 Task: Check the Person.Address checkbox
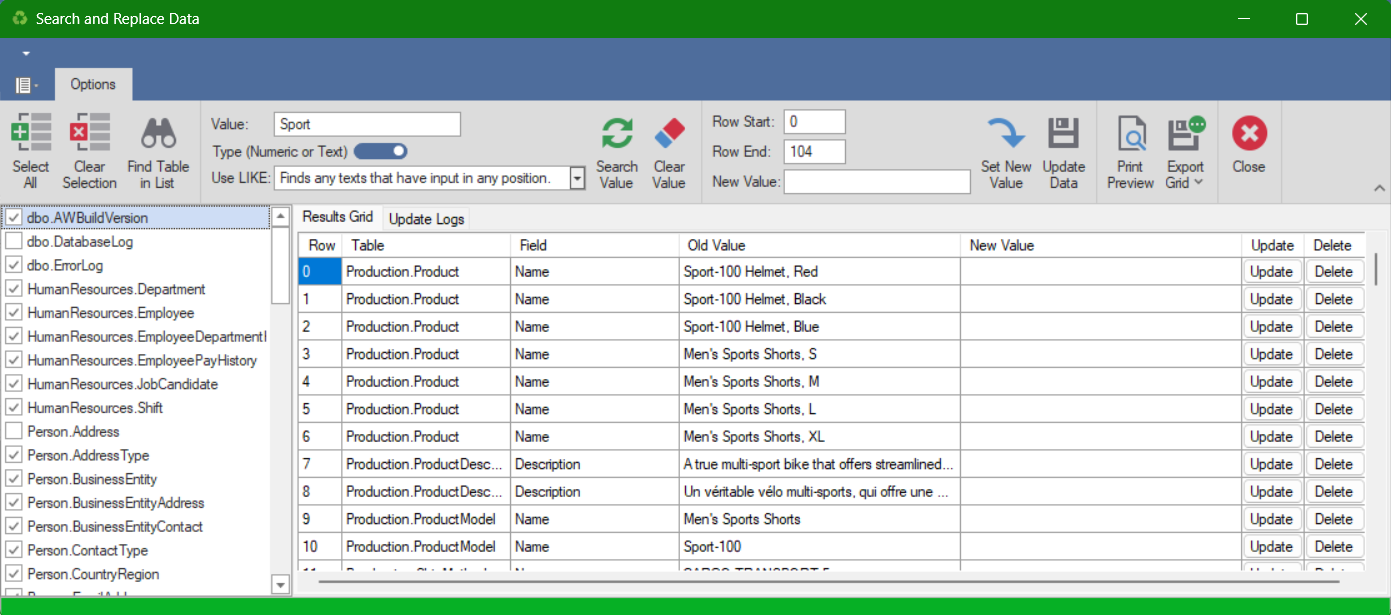pyautogui.click(x=14, y=432)
